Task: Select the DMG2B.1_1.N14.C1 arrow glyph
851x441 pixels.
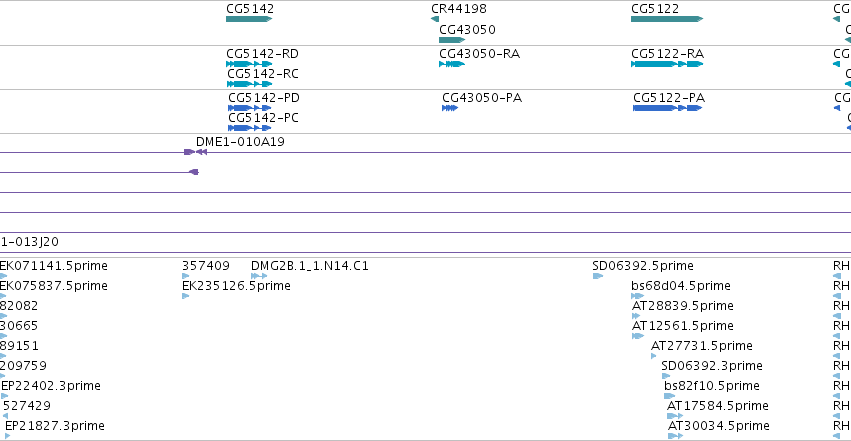Action: (x=259, y=276)
